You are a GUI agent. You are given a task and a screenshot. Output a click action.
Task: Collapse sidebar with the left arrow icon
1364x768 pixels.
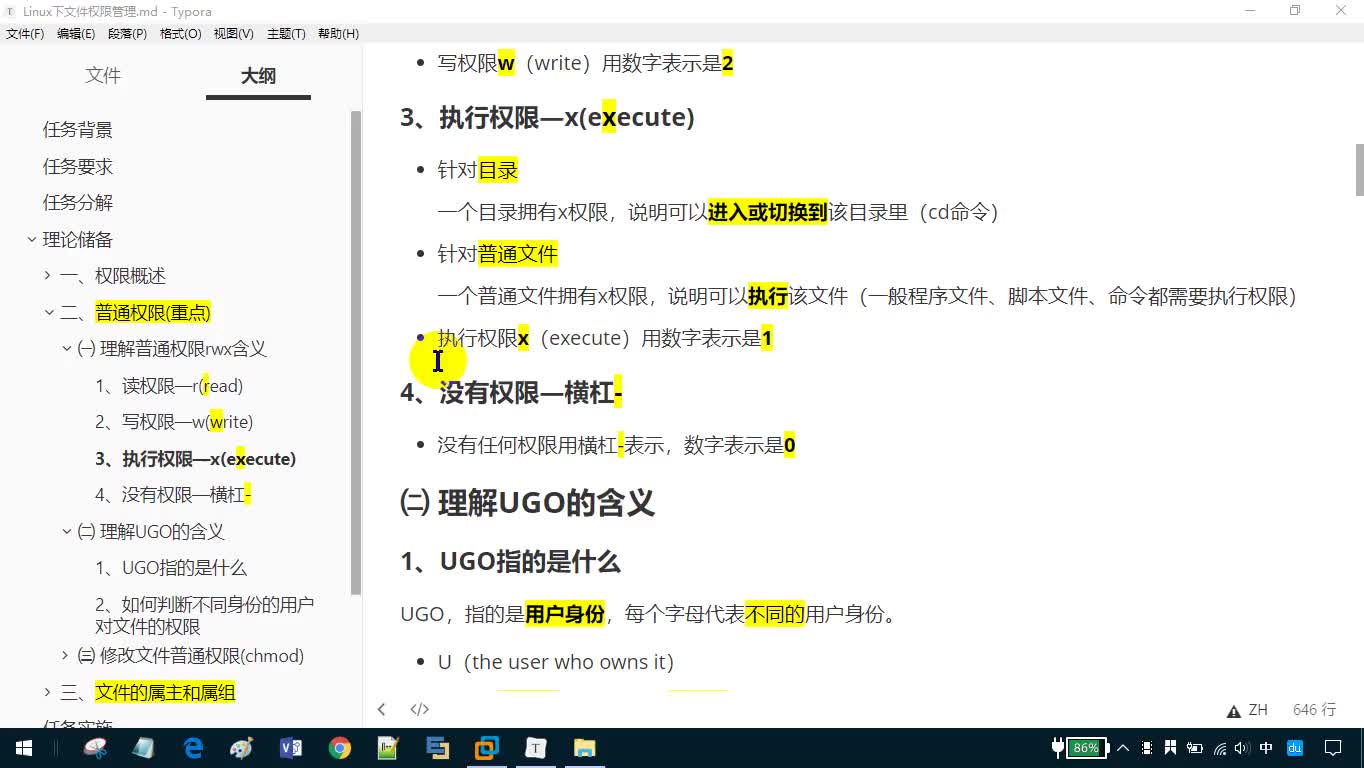coord(381,709)
